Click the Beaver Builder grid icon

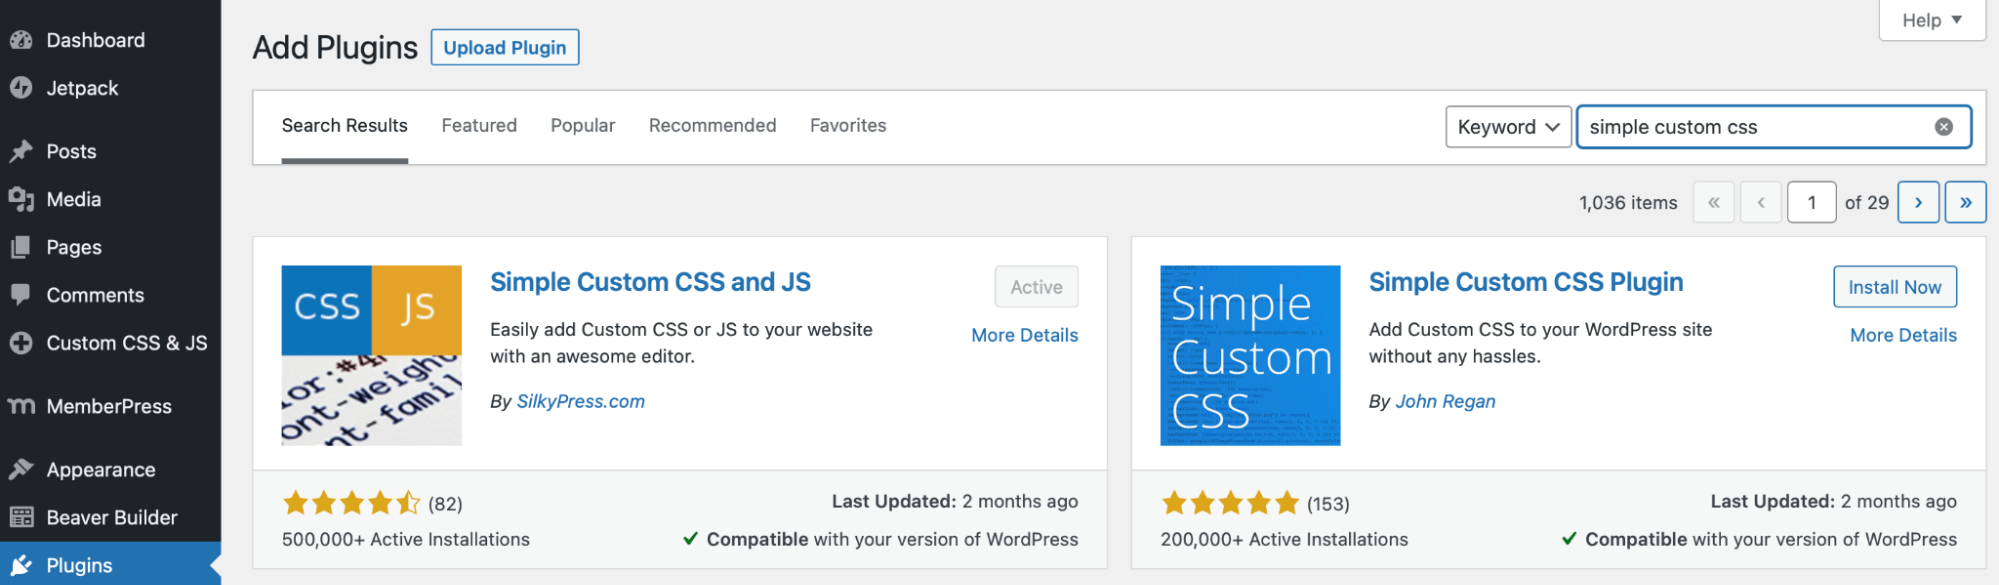(x=21, y=517)
